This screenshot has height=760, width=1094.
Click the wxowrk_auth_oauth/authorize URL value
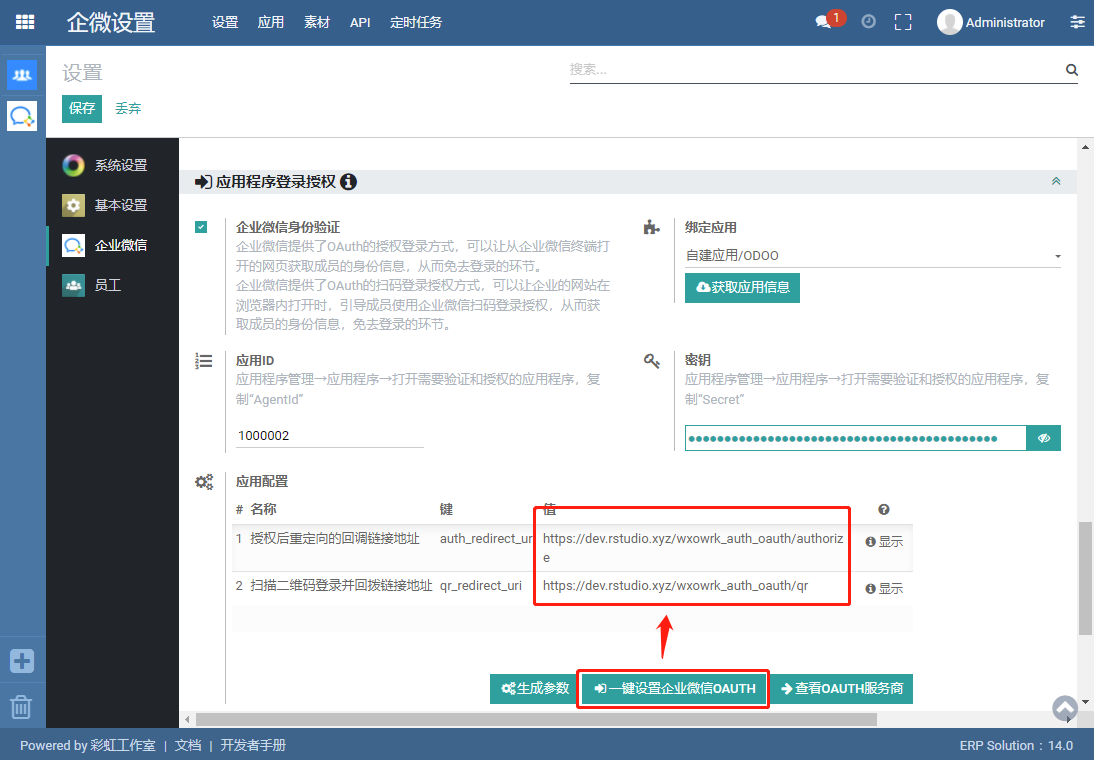coord(693,548)
